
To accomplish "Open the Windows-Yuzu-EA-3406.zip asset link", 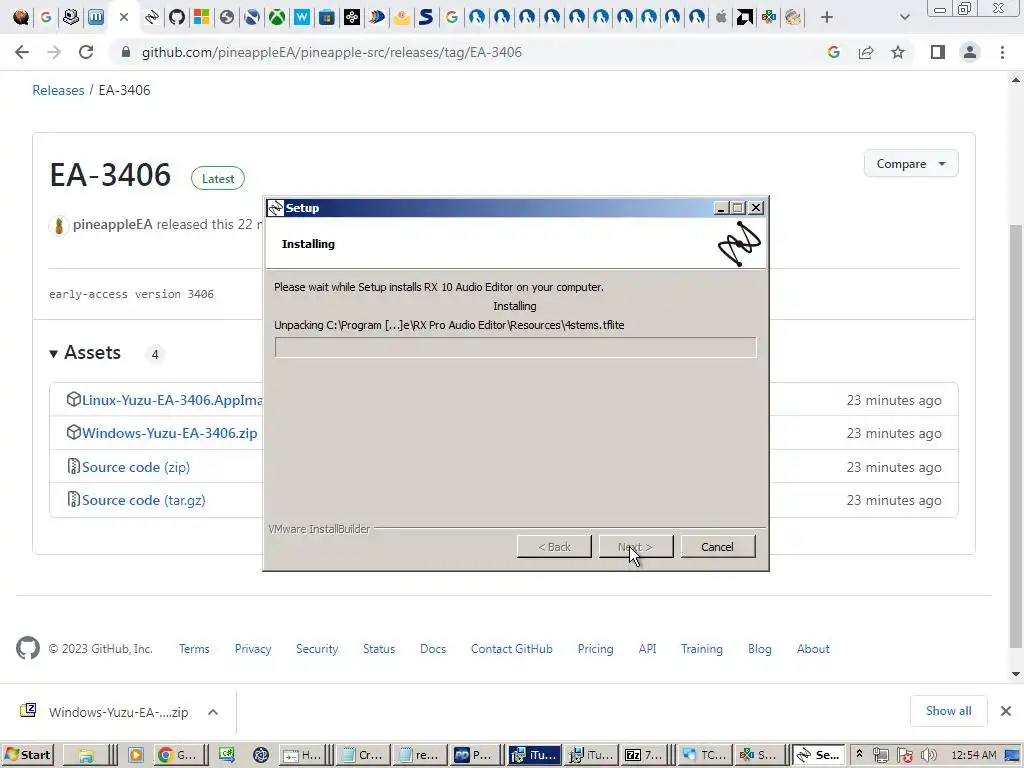I will (x=169, y=433).
